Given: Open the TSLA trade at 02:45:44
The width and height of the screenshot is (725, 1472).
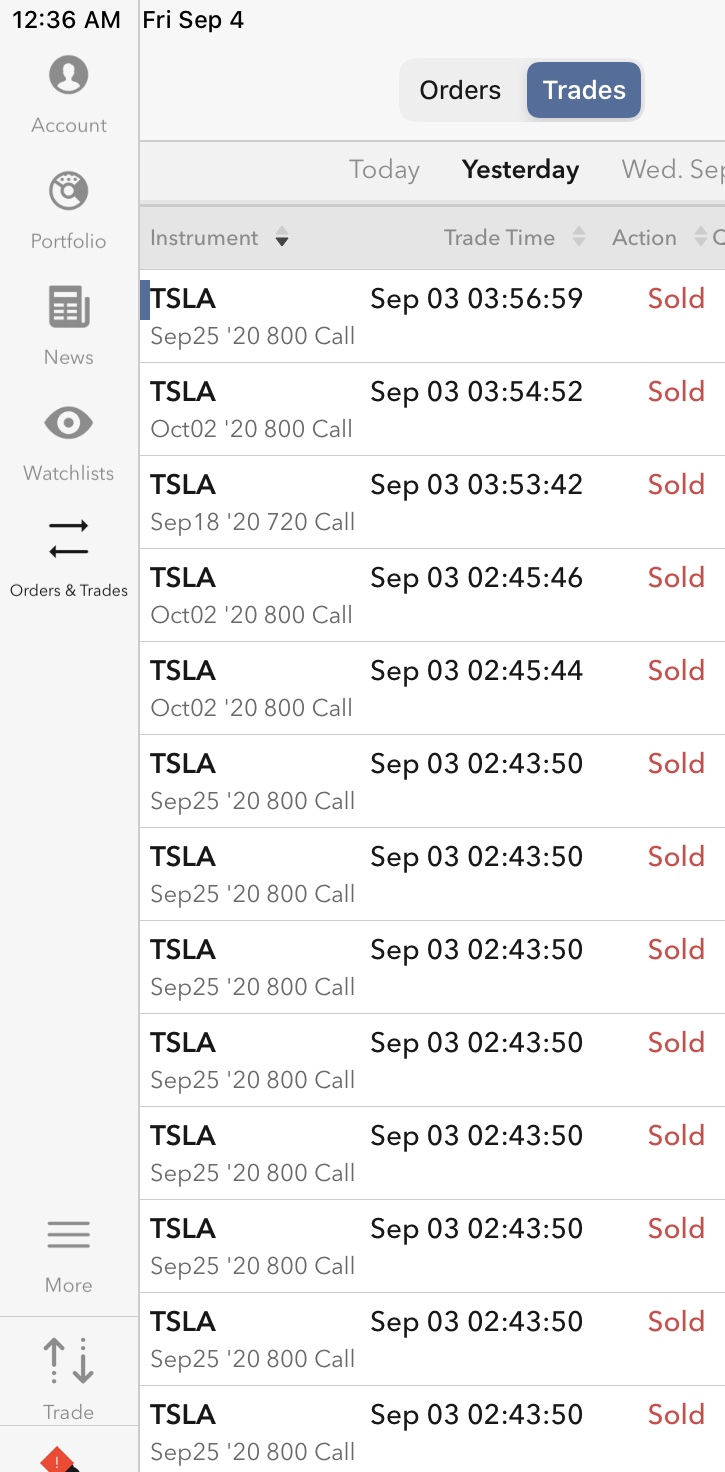Looking at the screenshot, I should [430, 688].
